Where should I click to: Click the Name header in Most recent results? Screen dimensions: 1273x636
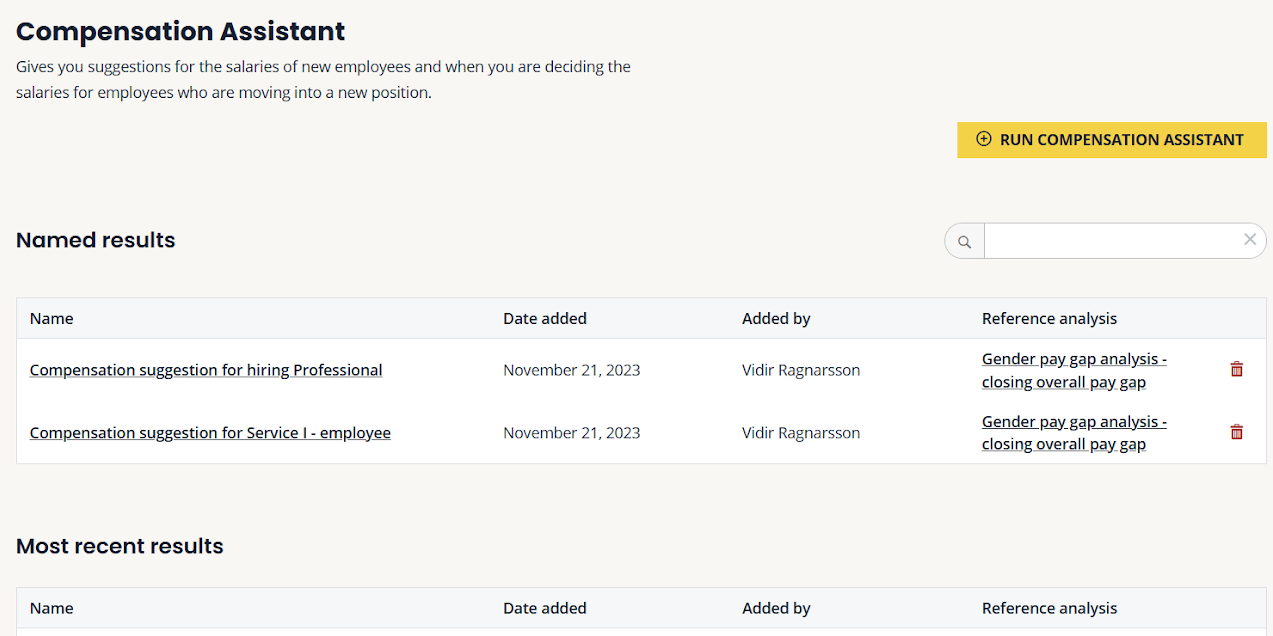[x=52, y=608]
